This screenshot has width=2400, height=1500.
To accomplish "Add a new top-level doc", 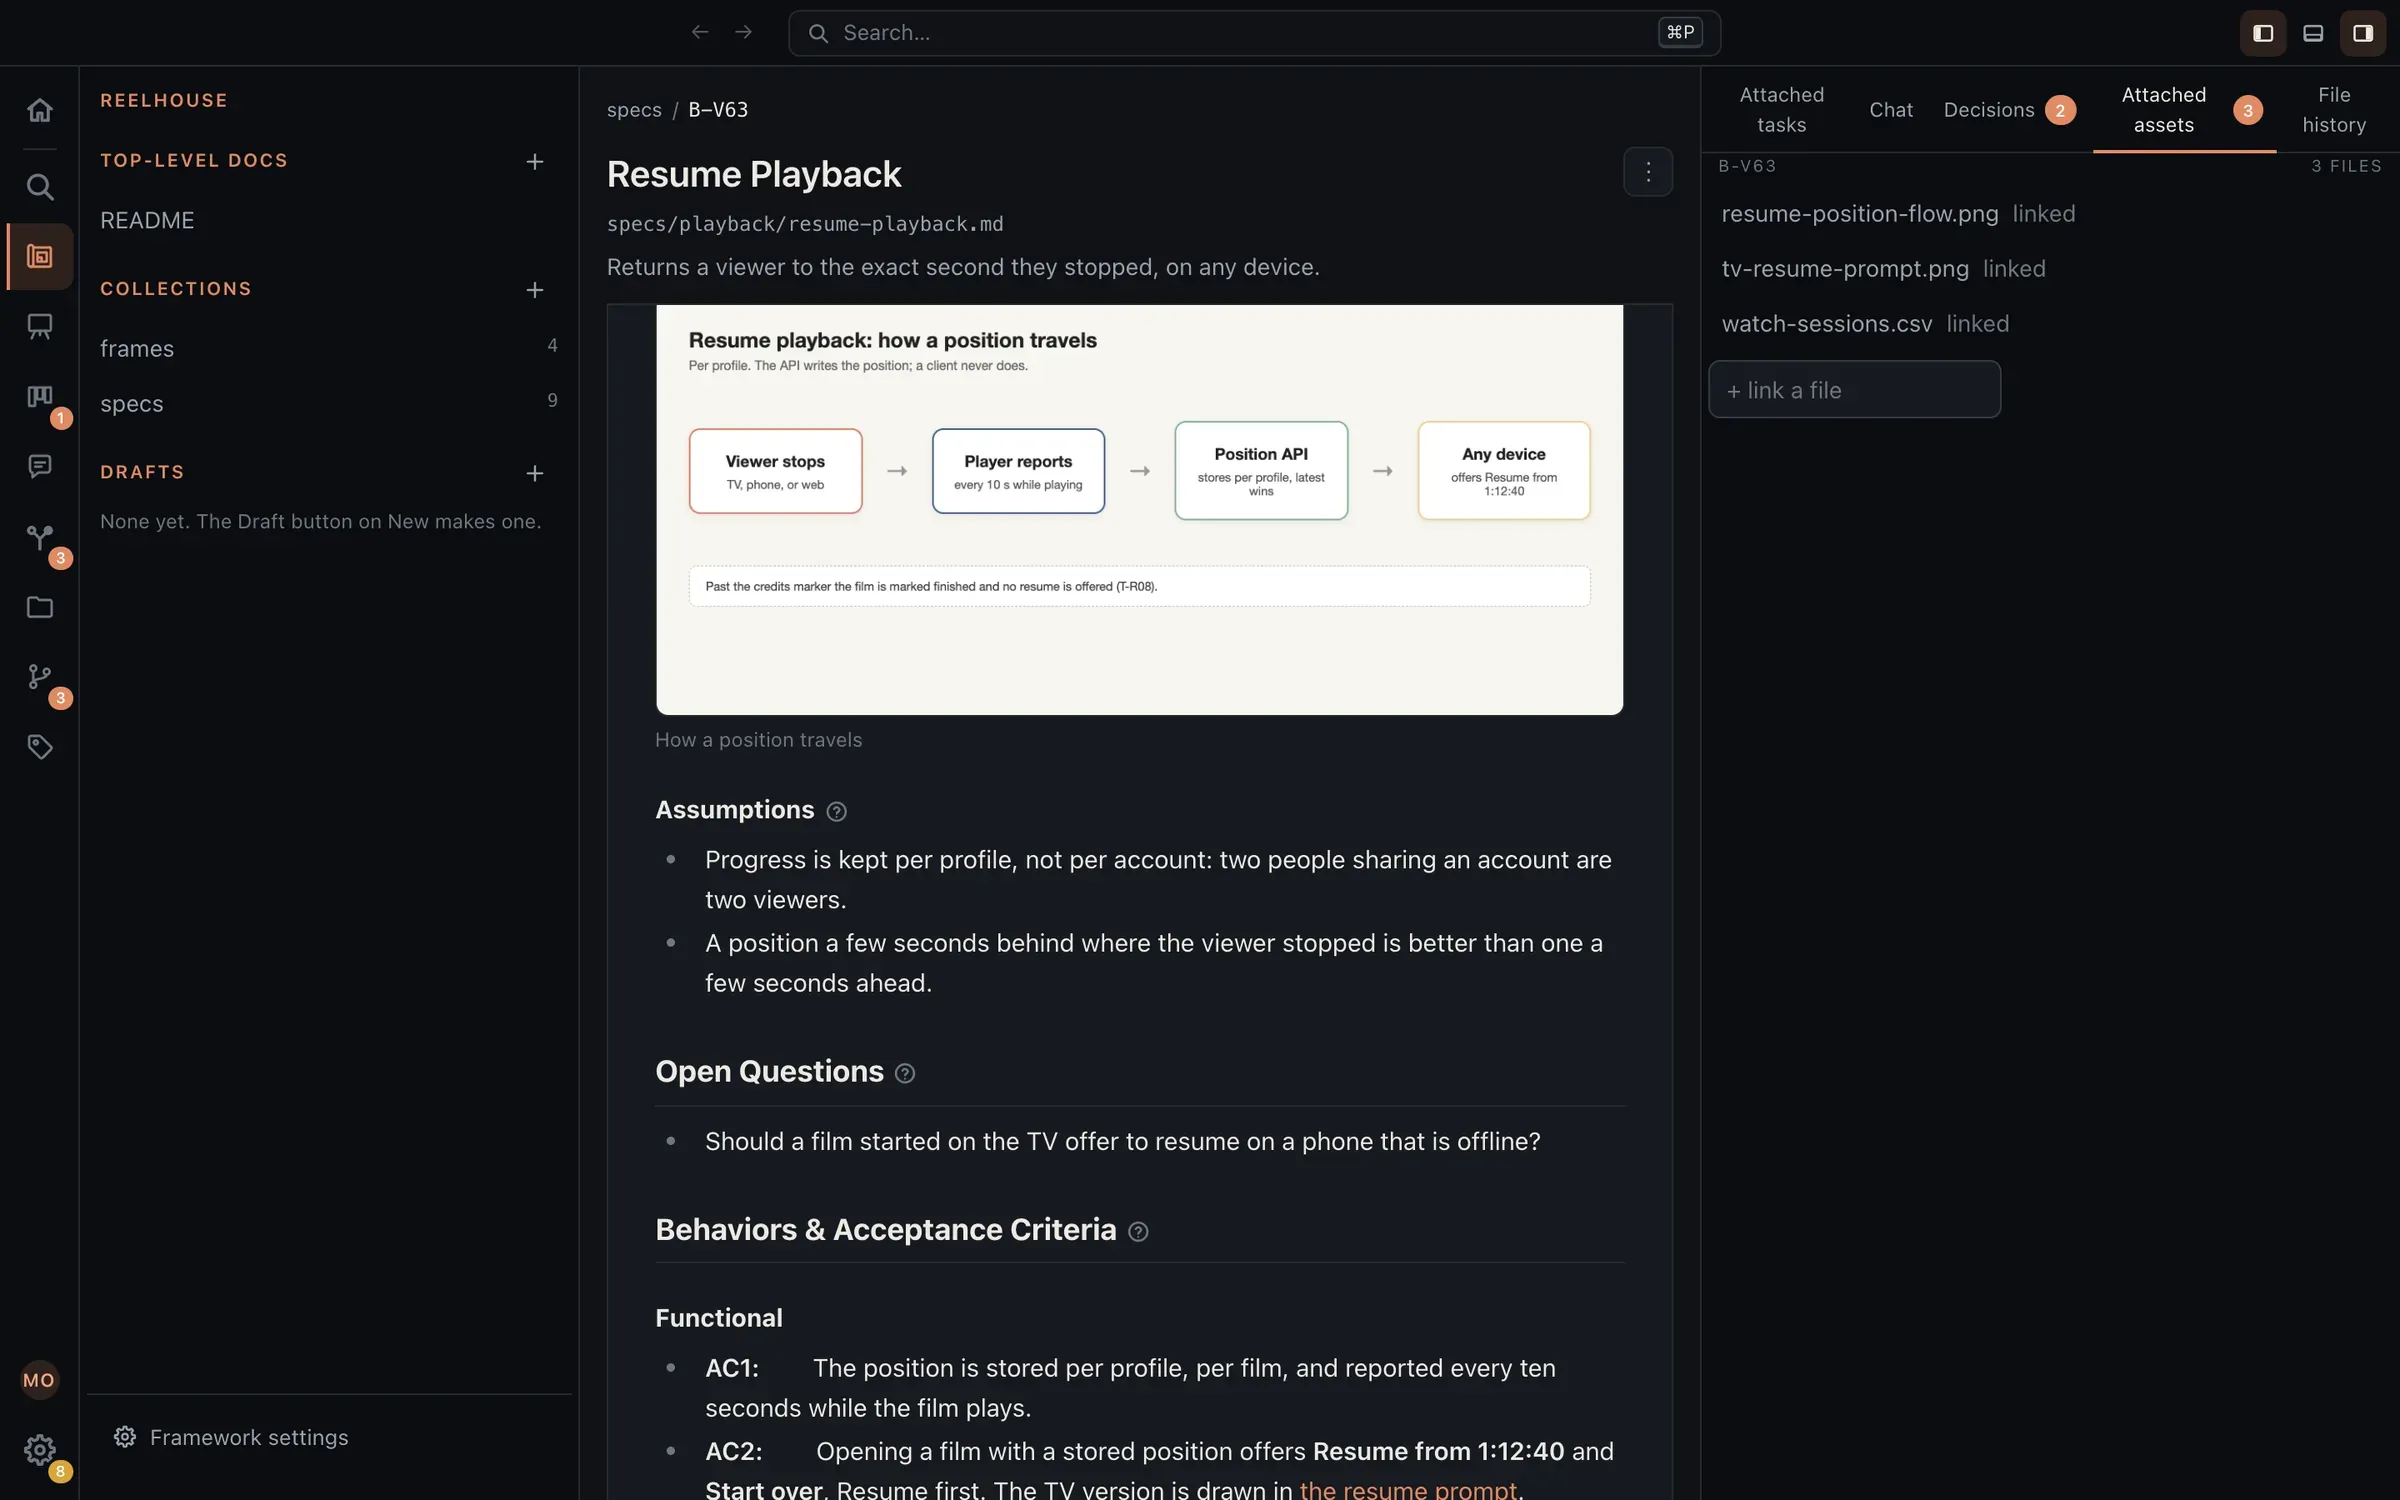I will (535, 161).
